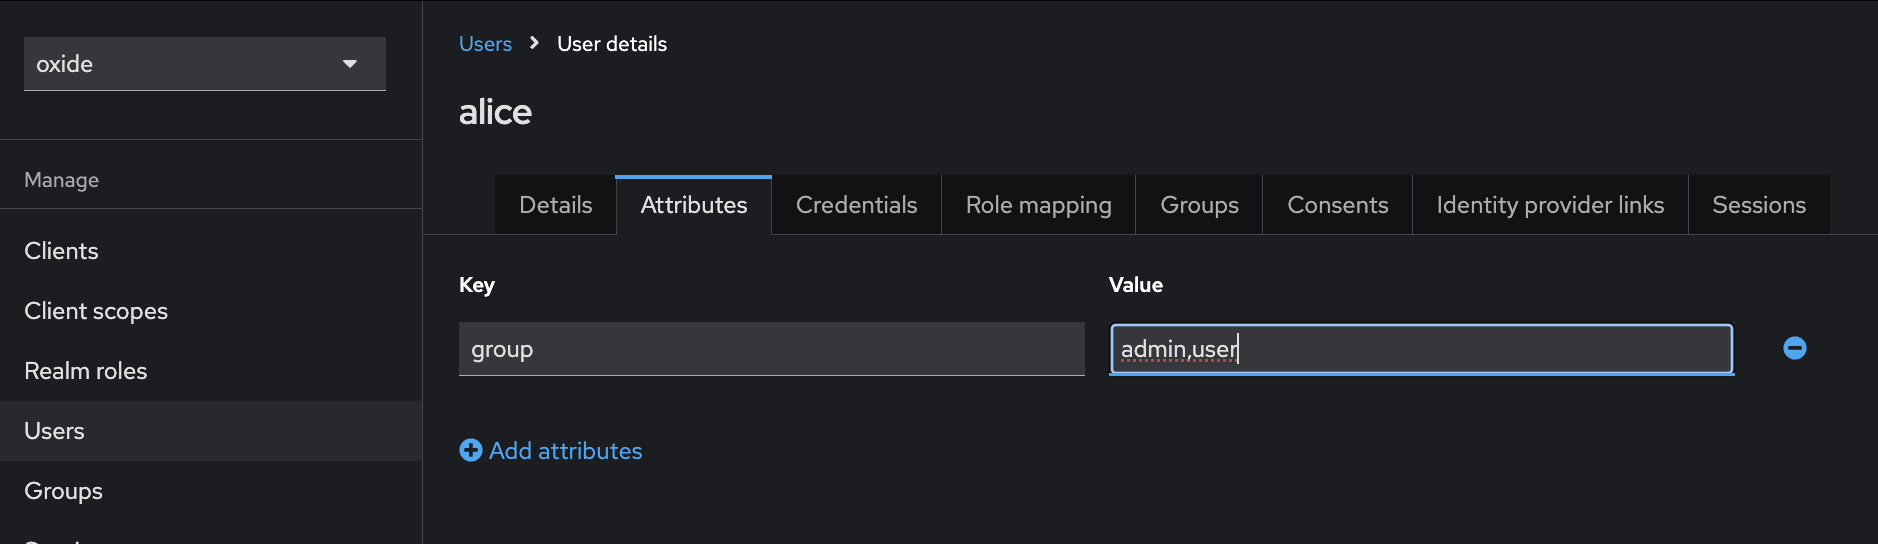Navigate to Client scopes in sidebar
Image resolution: width=1878 pixels, height=544 pixels.
point(96,311)
